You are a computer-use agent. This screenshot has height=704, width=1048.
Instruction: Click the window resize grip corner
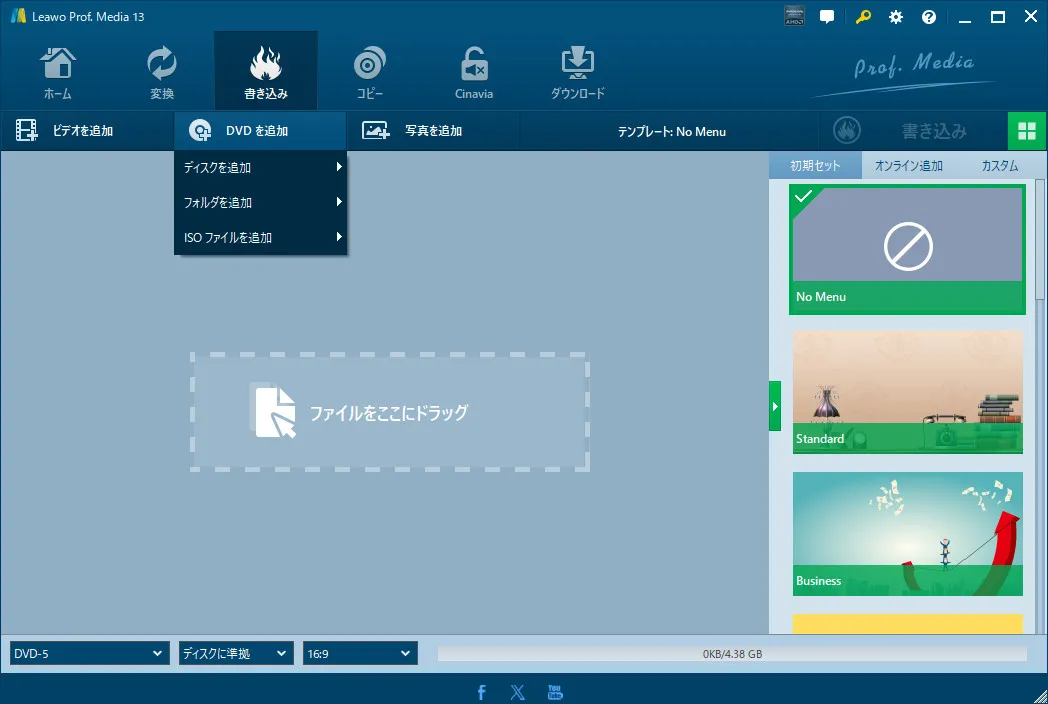pyautogui.click(x=1039, y=696)
